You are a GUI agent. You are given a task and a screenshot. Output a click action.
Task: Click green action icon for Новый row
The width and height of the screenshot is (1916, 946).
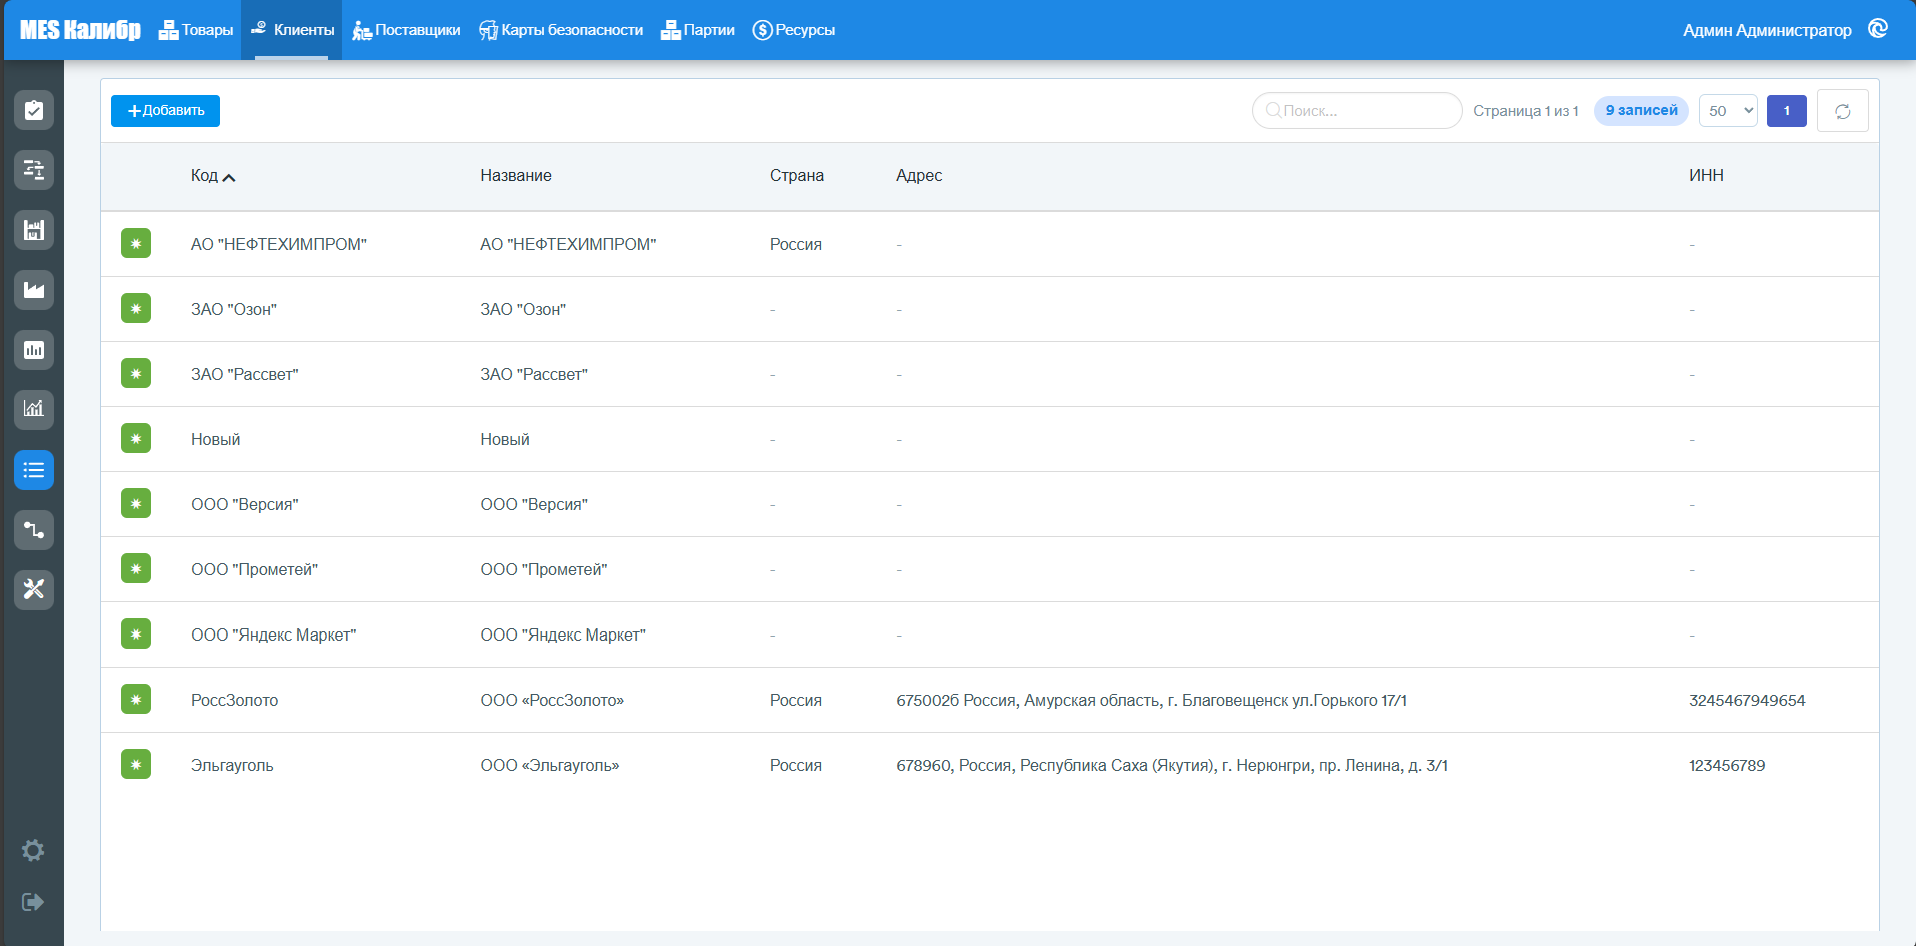[136, 439]
